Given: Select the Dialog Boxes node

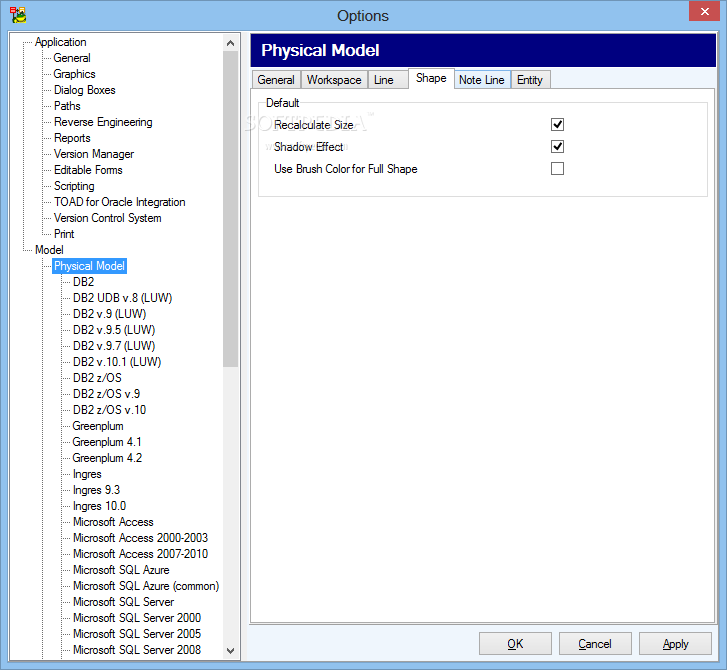Looking at the screenshot, I should click(84, 90).
